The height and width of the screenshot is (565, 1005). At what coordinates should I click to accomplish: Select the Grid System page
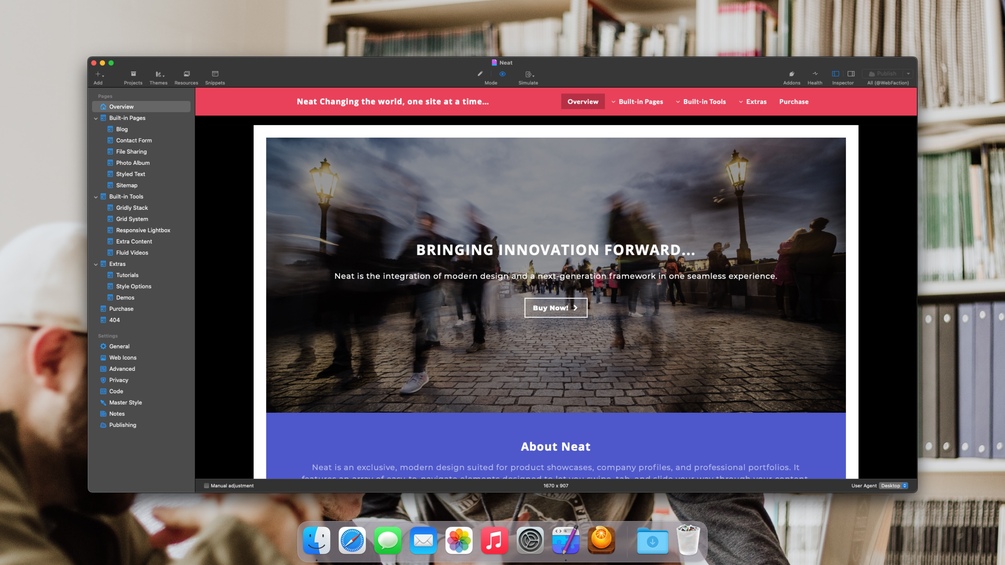click(131, 219)
